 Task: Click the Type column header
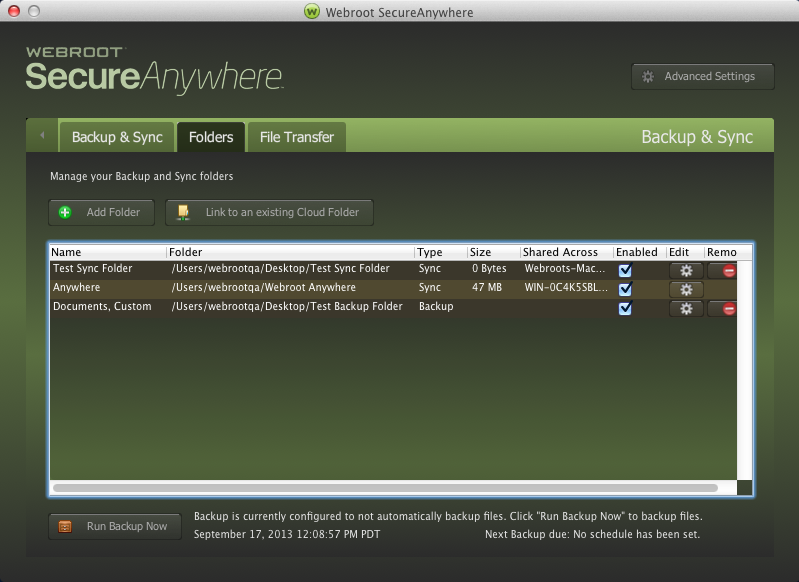coord(441,252)
